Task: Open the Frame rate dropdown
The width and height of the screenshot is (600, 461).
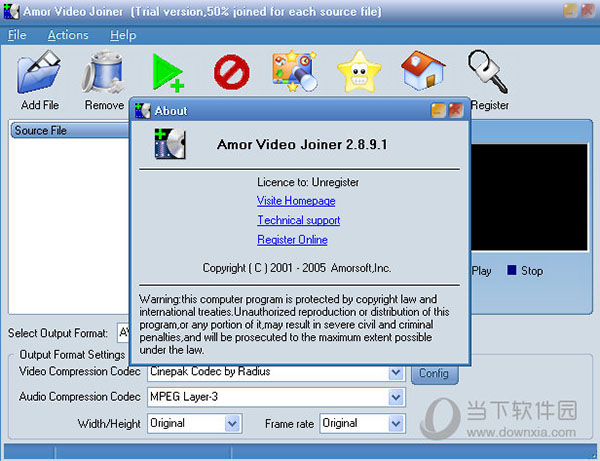Action: 396,424
